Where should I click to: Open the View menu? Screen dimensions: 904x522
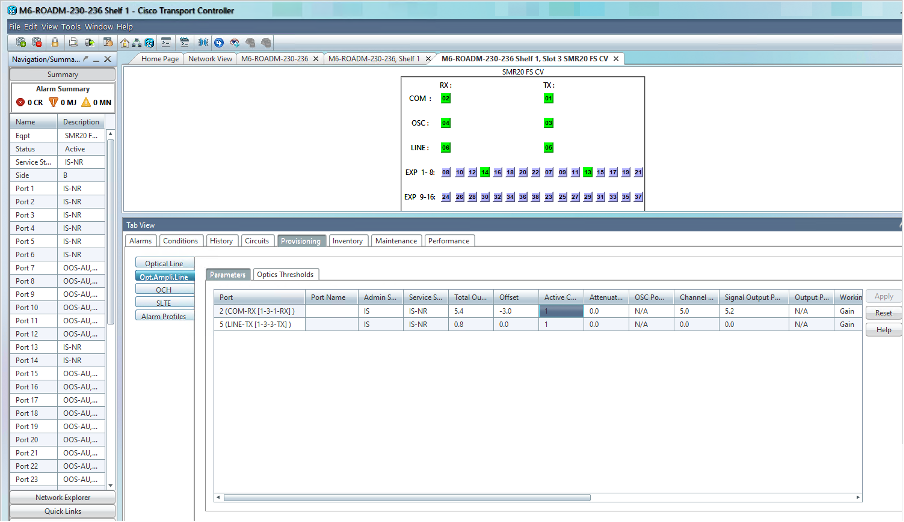pyautogui.click(x=50, y=27)
